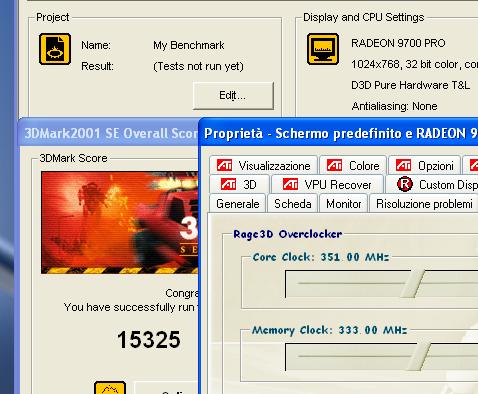478x394 pixels.
Task: Click the Proprietà window title bar
Action: coord(338,133)
